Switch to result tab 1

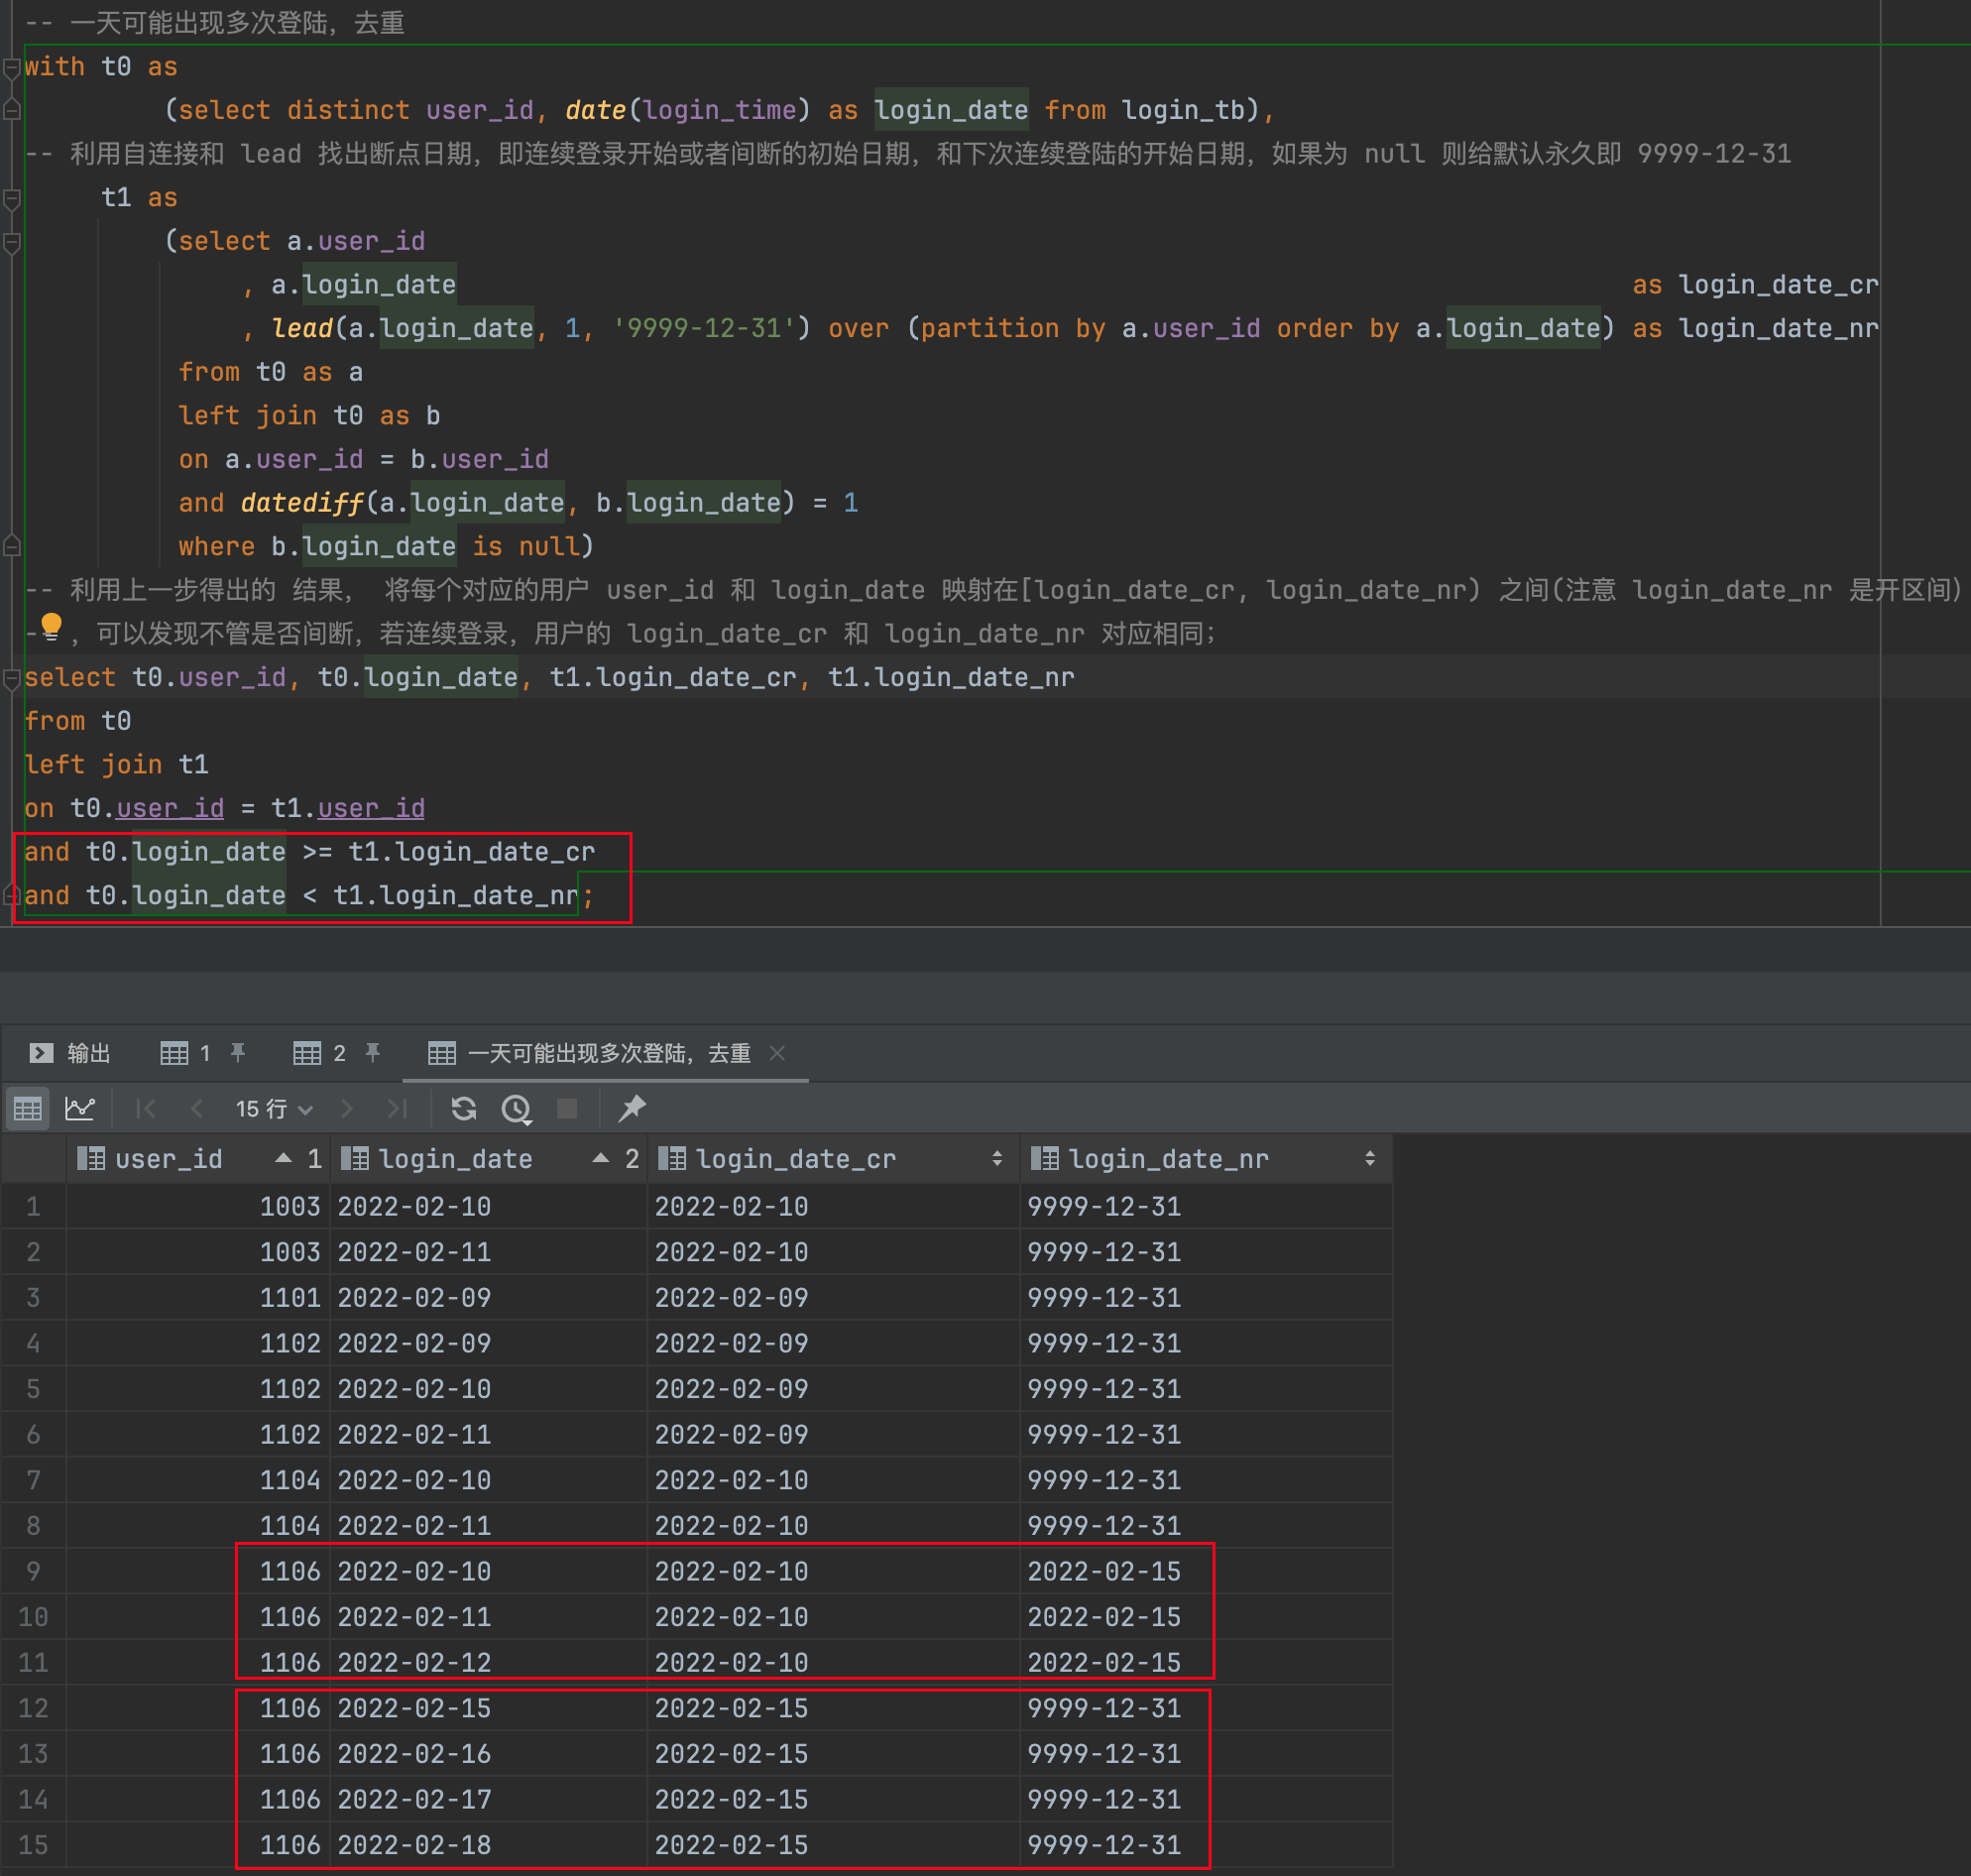pos(185,1053)
